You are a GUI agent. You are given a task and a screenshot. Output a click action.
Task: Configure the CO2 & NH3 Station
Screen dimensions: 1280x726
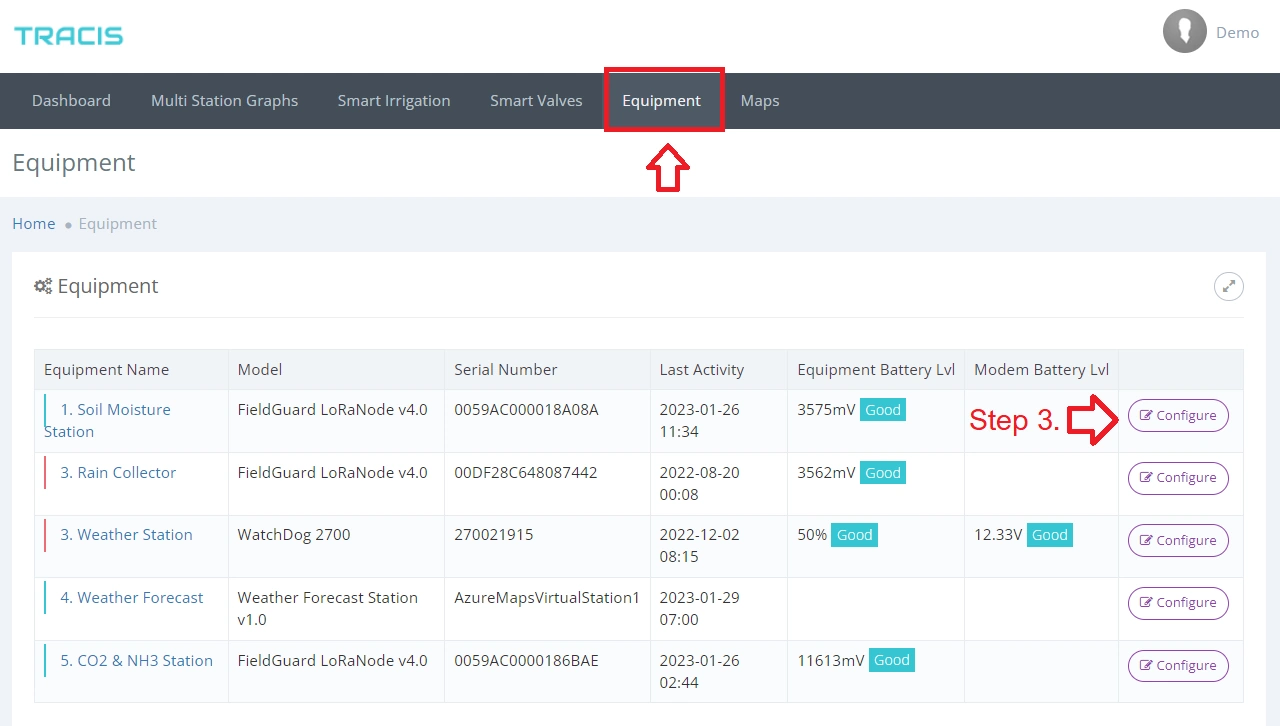click(x=1178, y=666)
